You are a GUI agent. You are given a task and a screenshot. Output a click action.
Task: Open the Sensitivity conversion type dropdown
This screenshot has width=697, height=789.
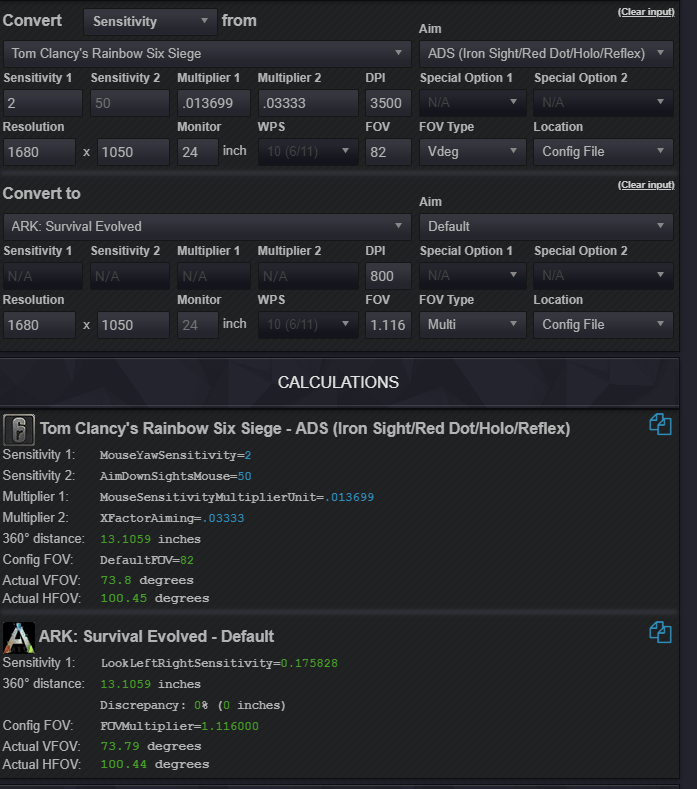(x=150, y=22)
